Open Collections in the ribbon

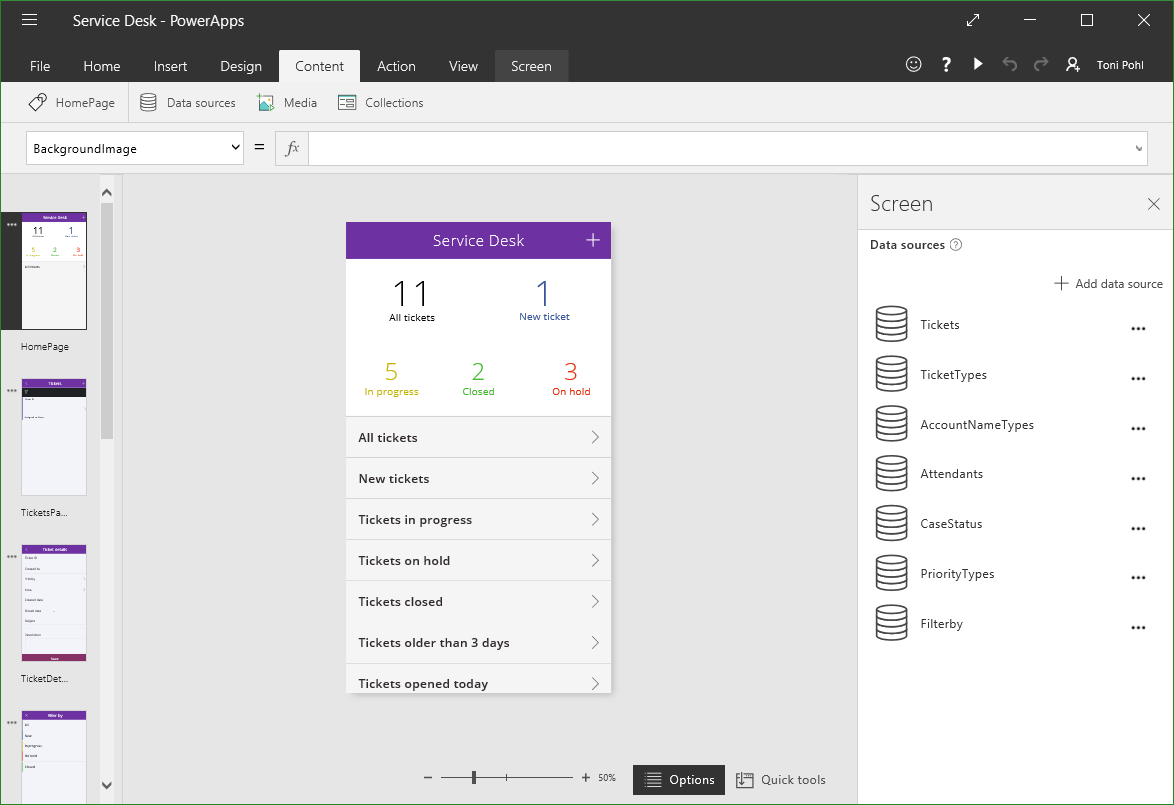pyautogui.click(x=381, y=103)
